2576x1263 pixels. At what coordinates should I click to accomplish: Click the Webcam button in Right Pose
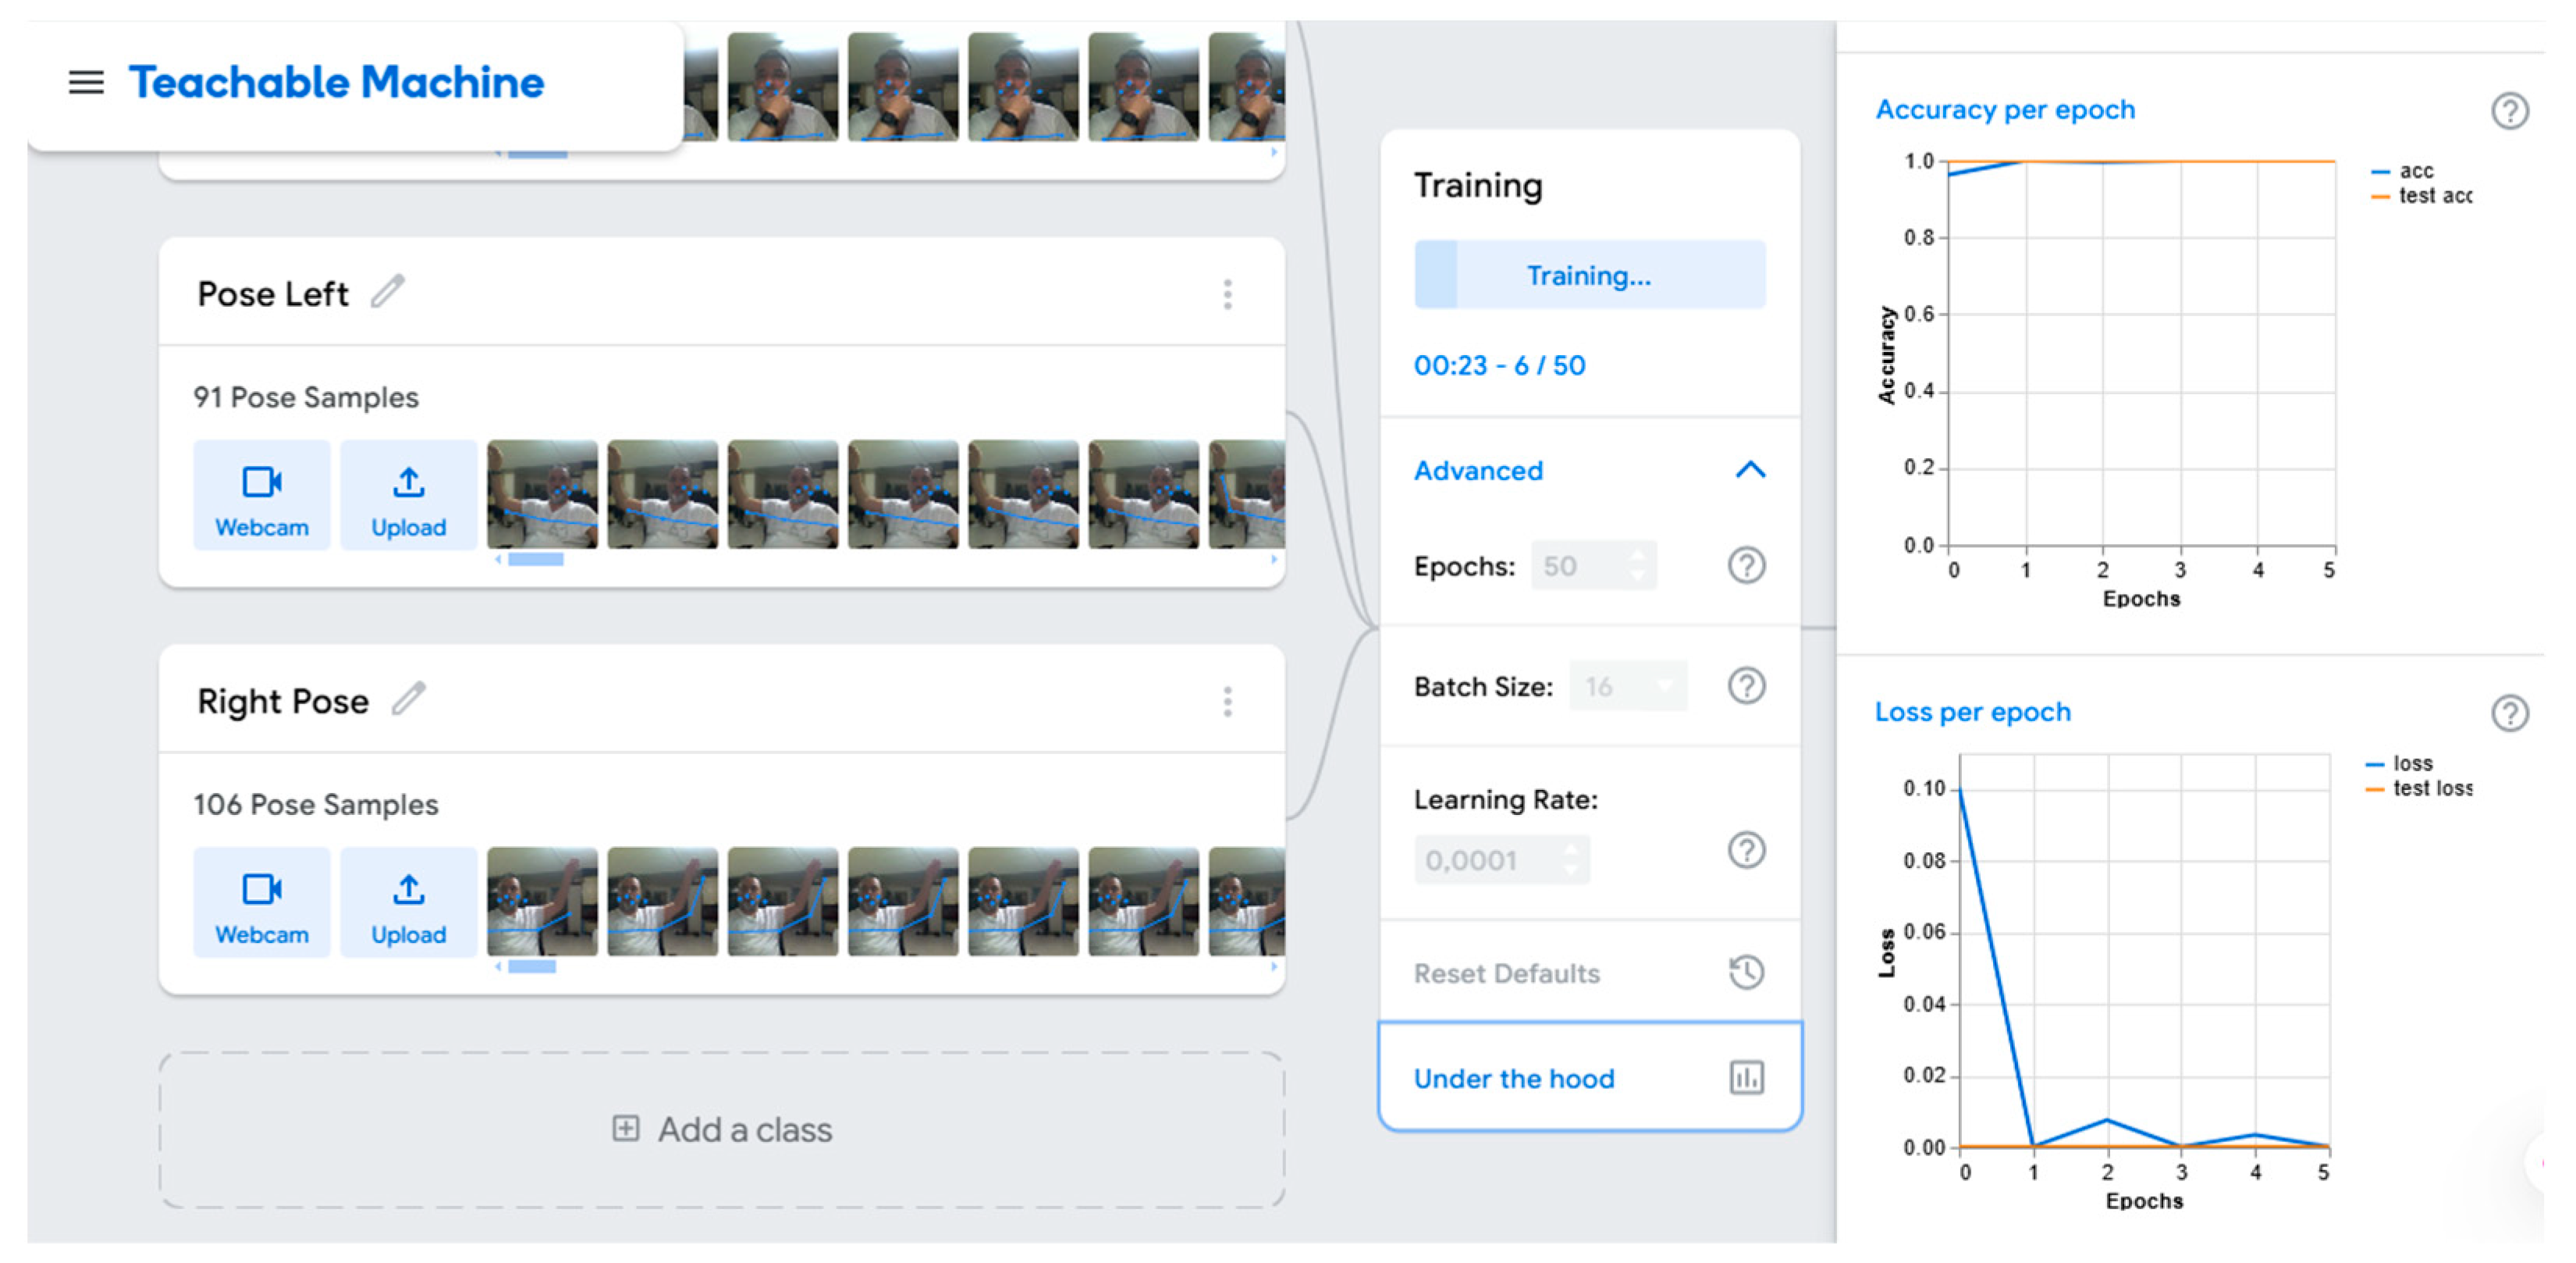coord(261,904)
